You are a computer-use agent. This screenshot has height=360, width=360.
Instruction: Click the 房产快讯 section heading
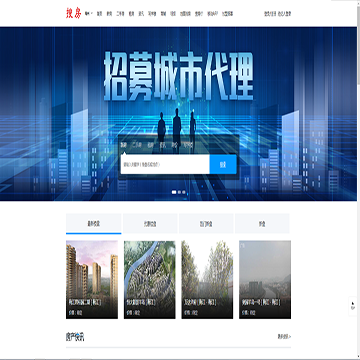coord(75,337)
